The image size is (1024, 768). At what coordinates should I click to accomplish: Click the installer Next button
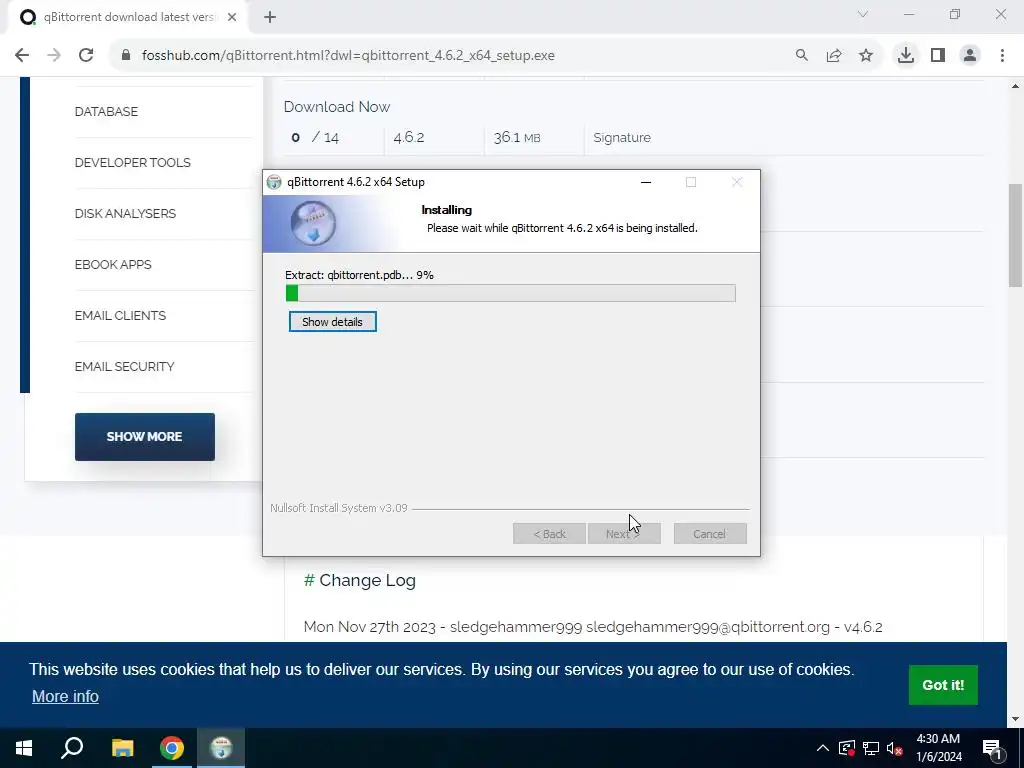624,534
